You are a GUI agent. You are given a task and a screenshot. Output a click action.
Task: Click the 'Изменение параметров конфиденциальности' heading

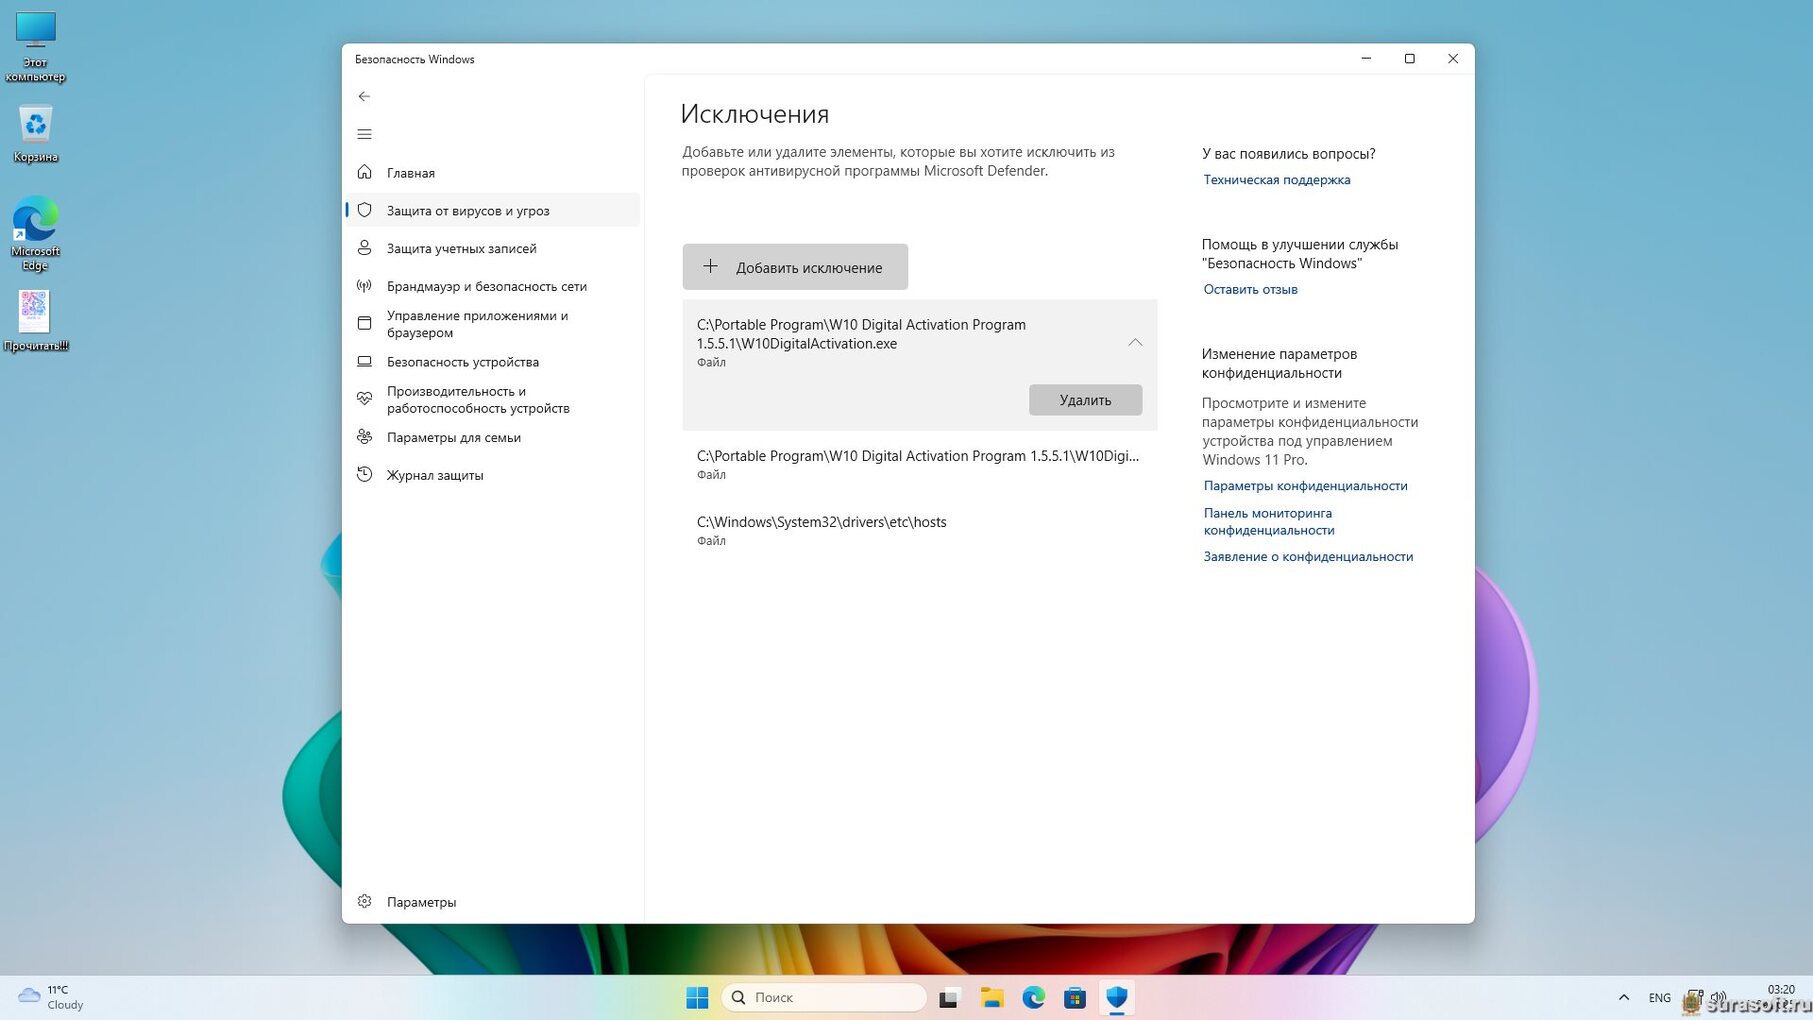1280,363
